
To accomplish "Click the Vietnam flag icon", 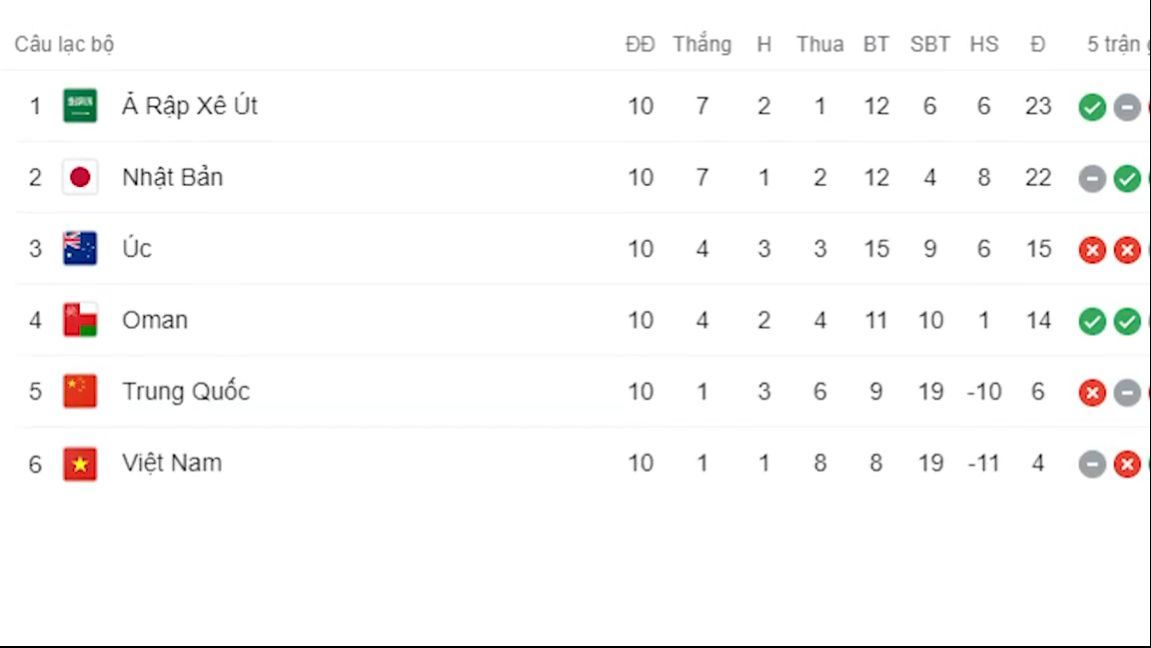I will (x=80, y=463).
